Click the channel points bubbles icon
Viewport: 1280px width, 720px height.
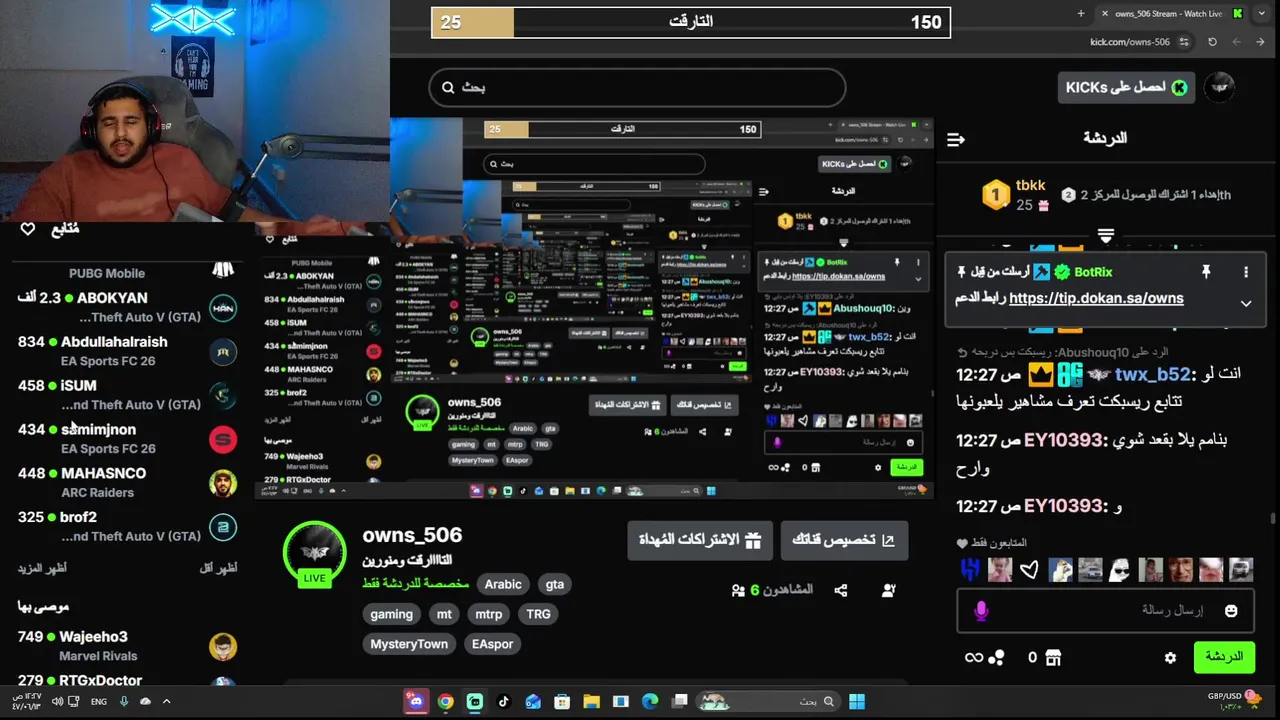[x=996, y=658]
